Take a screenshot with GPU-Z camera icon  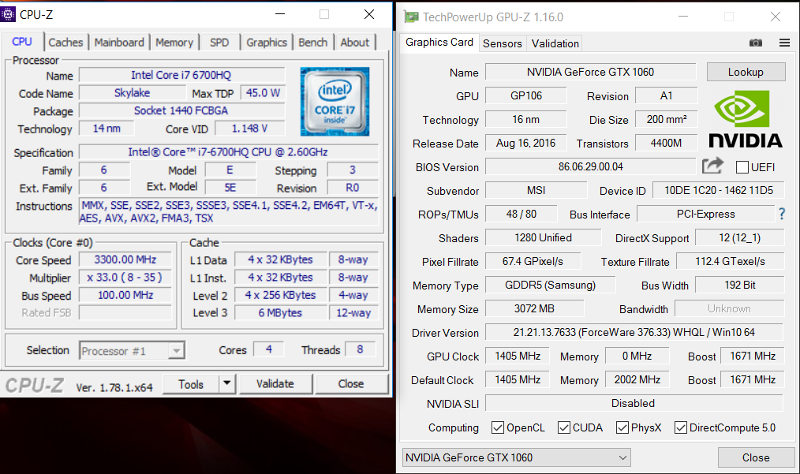(756, 43)
